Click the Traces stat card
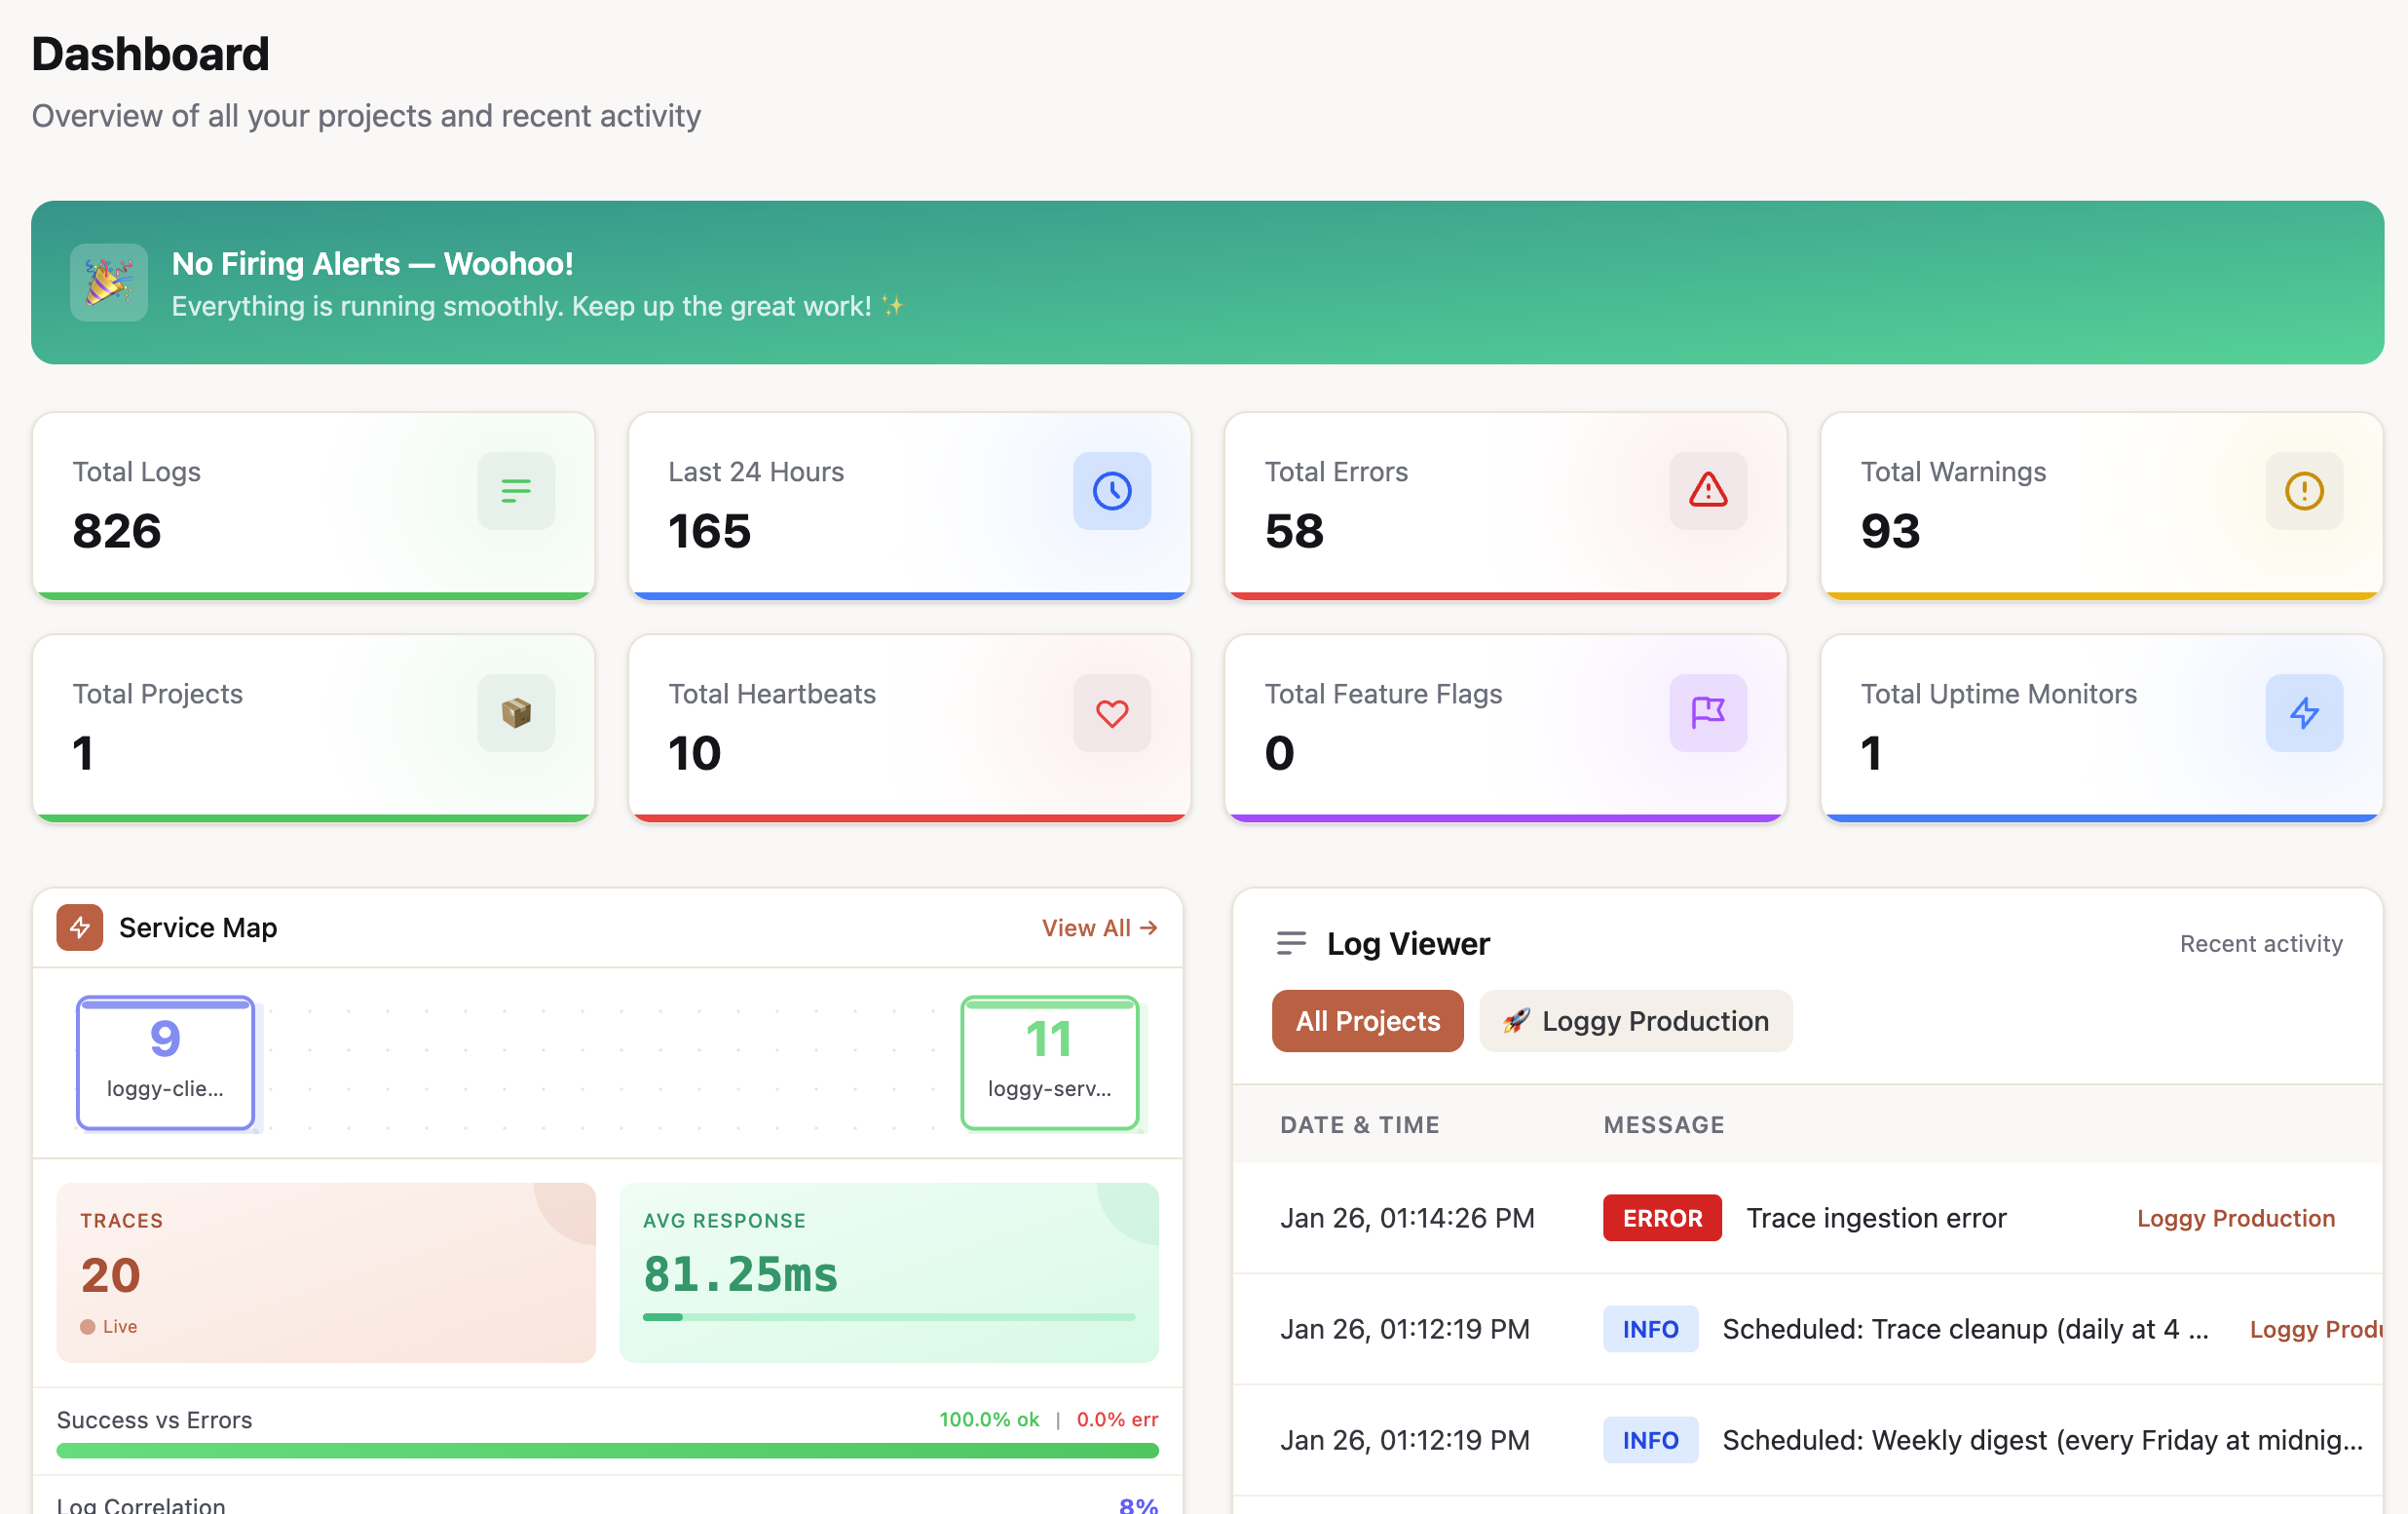Screen dimensions: 2408x1514 [x=325, y=1272]
